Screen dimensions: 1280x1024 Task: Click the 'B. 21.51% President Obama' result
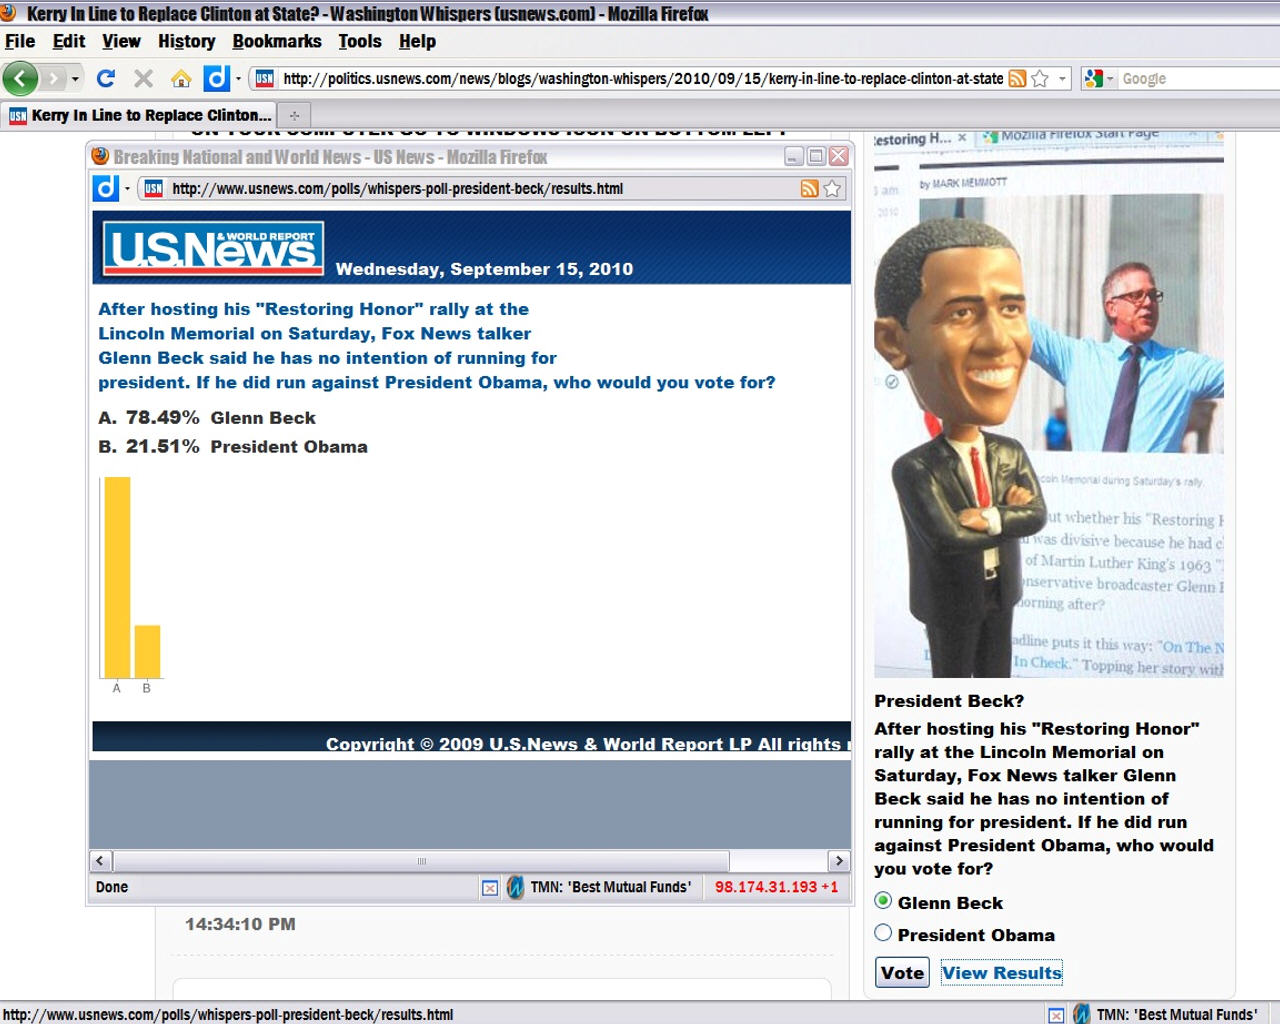coord(233,447)
